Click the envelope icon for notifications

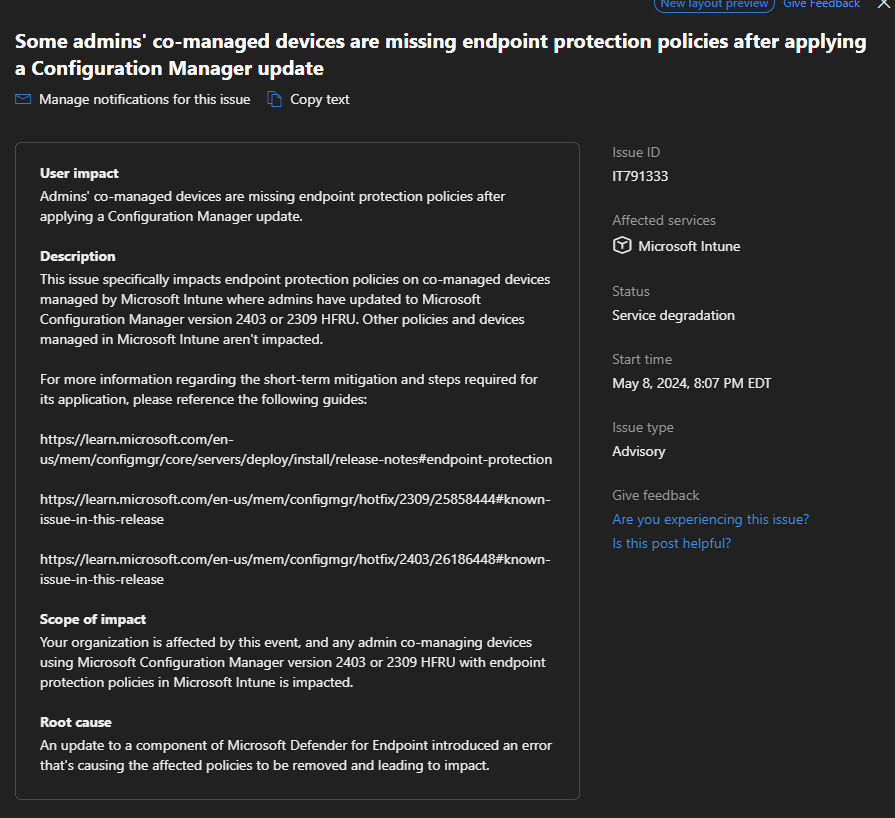(23, 99)
